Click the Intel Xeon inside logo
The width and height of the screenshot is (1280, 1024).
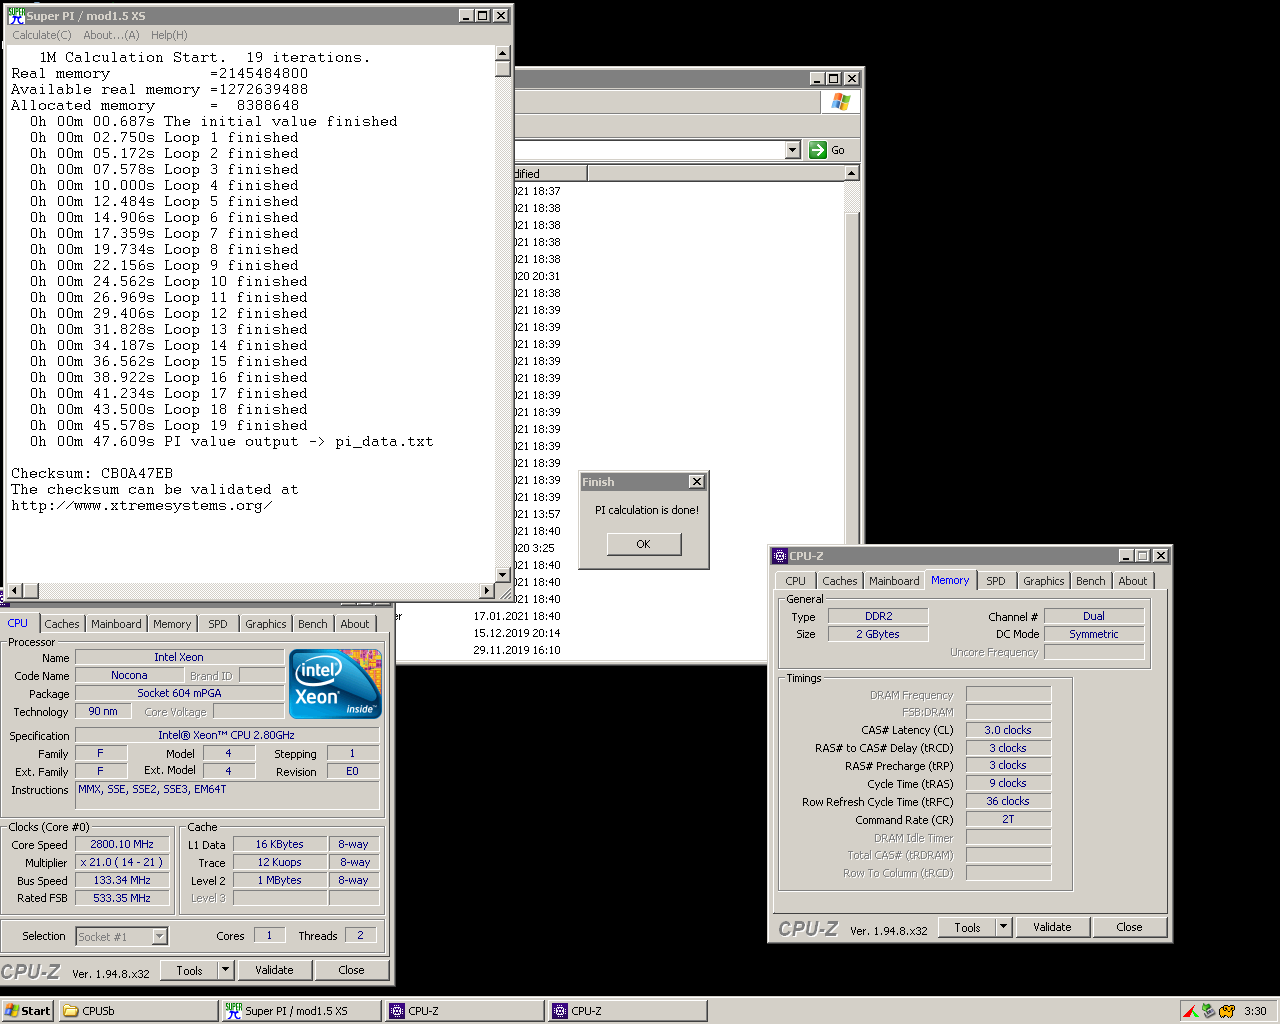point(336,684)
